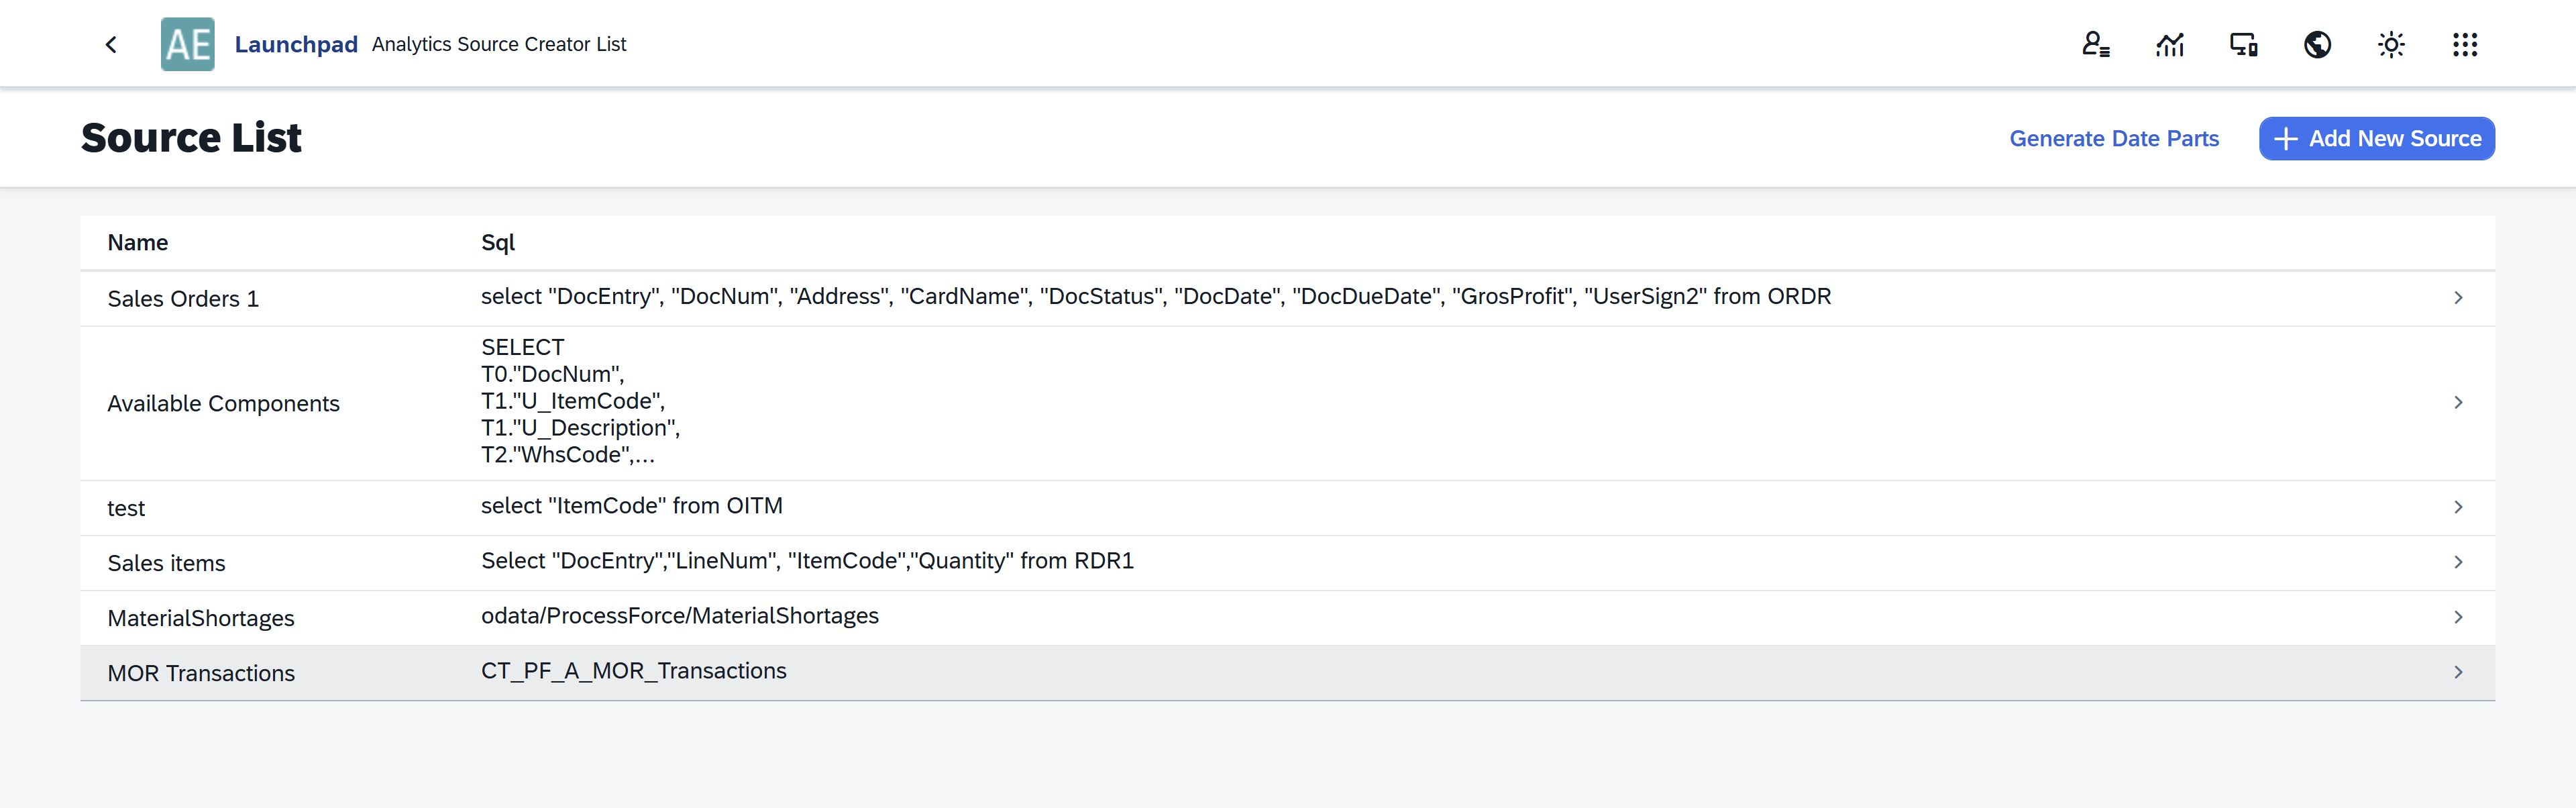2576x808 pixels.
Task: Open the globe language icon
Action: (2317, 44)
